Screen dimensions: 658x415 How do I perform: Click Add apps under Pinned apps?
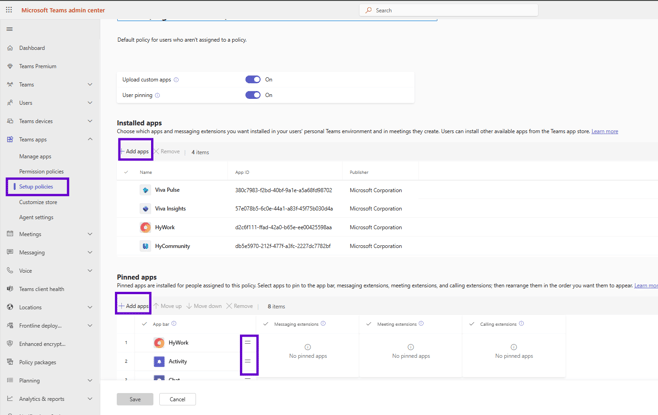coord(134,306)
